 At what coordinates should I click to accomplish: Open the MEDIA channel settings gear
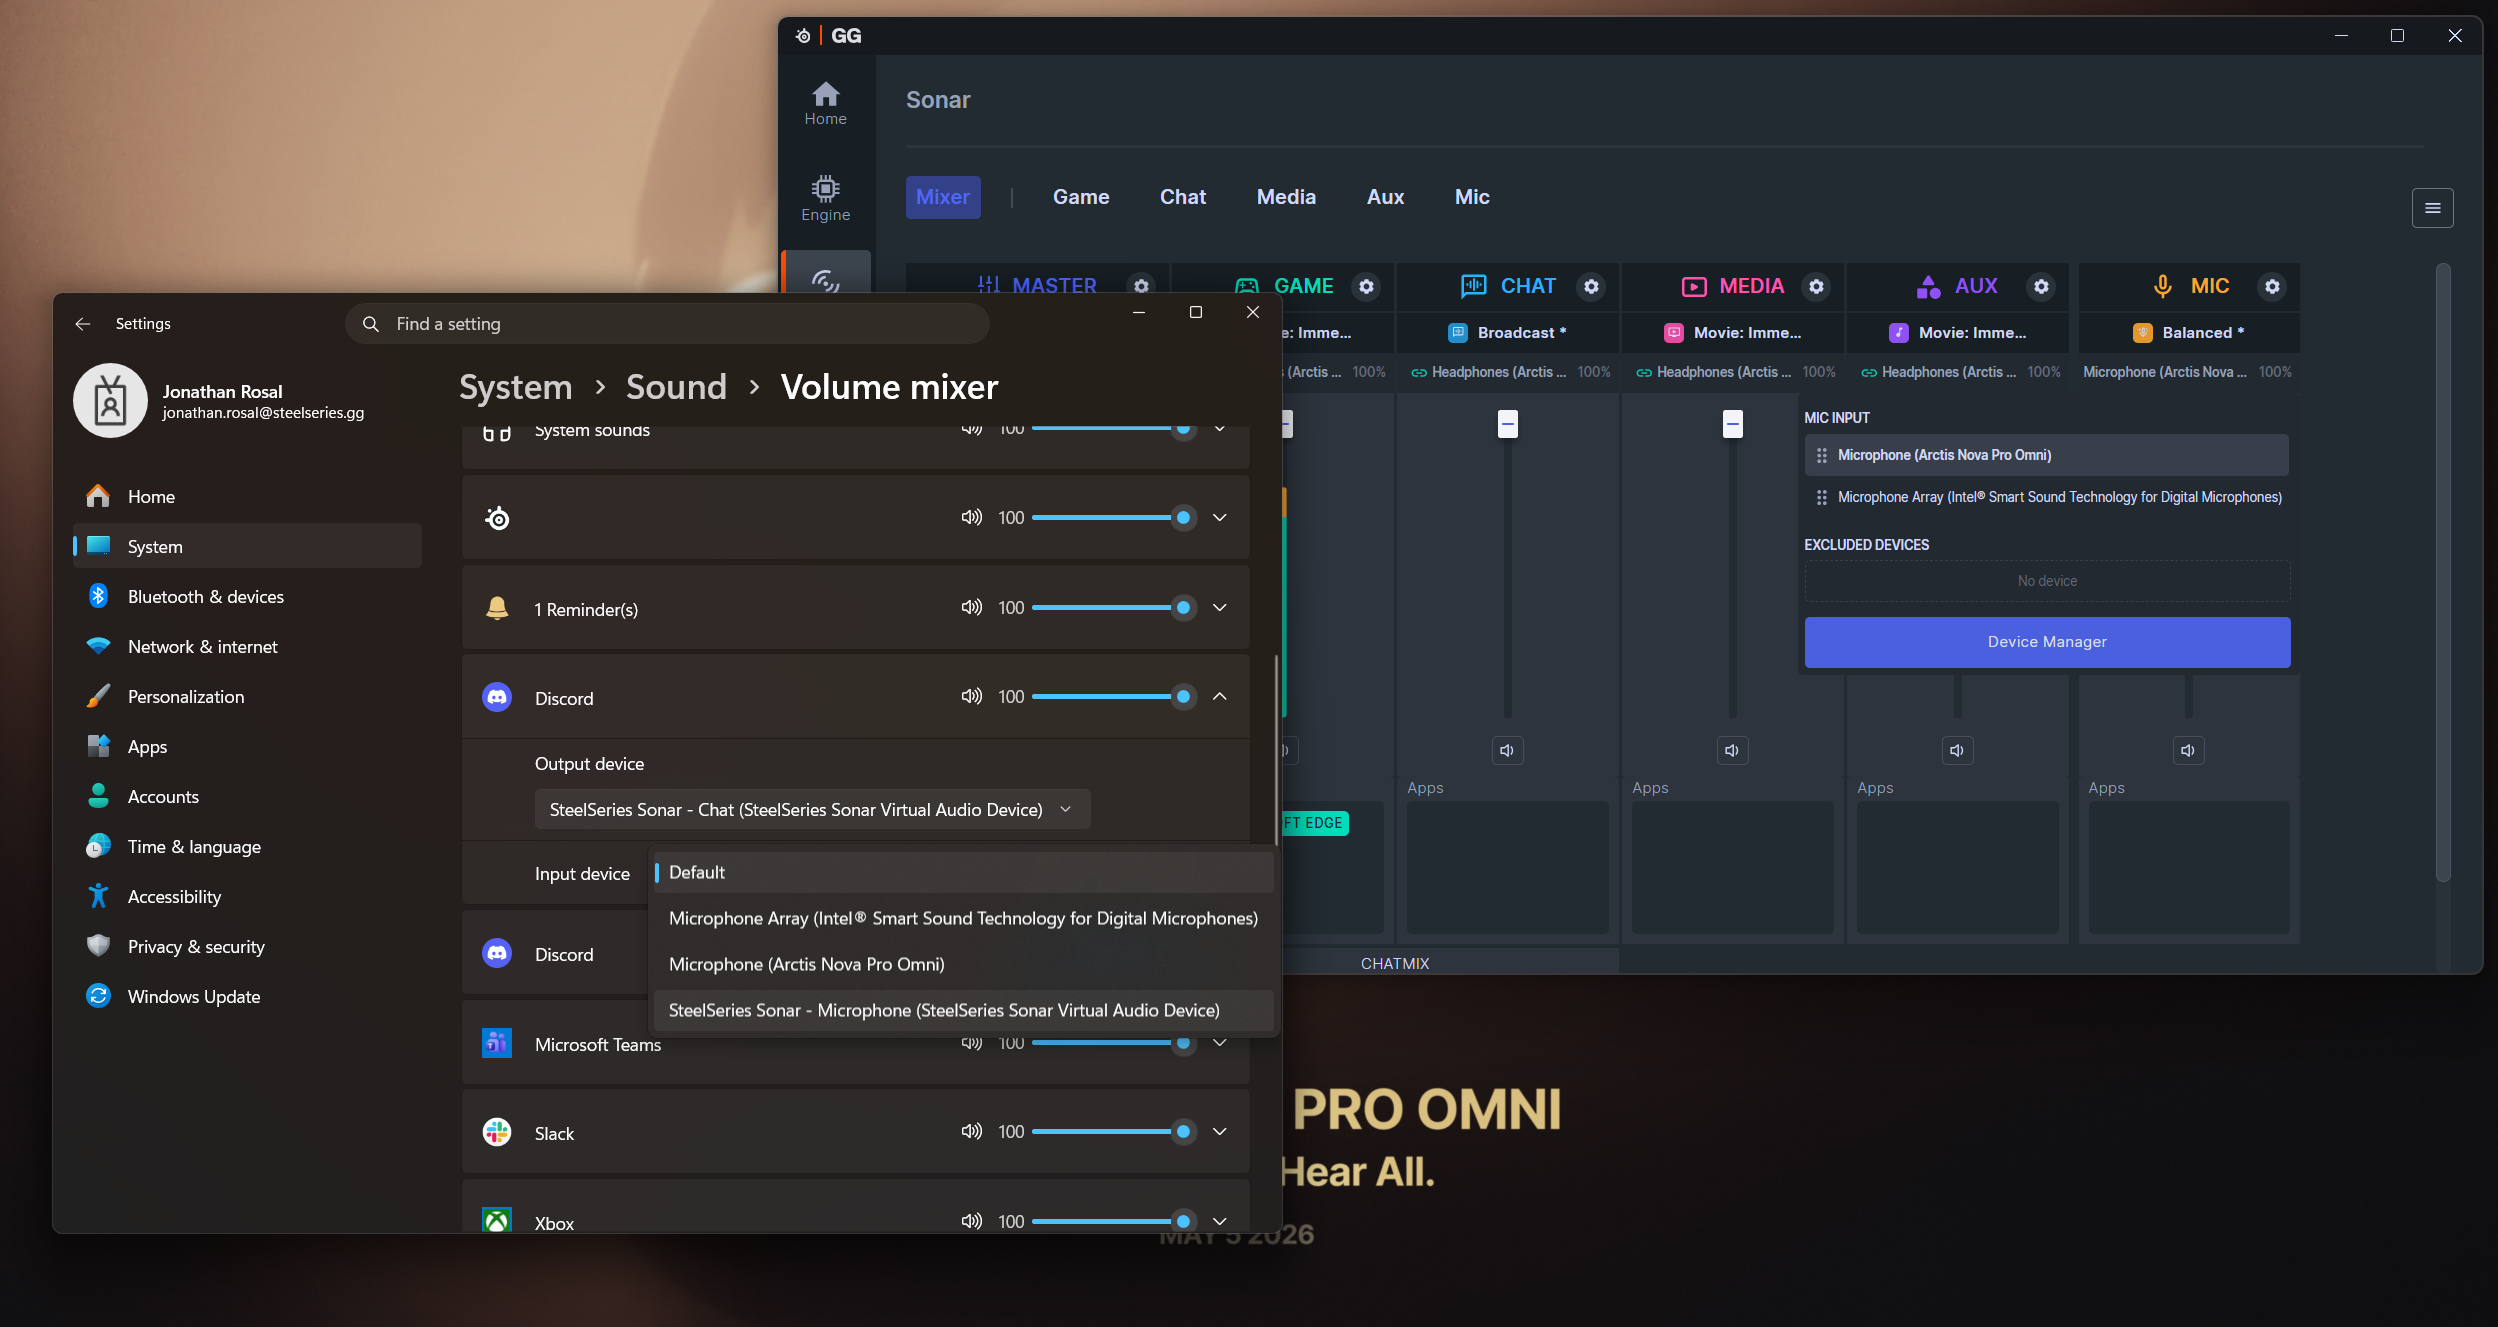tap(1816, 286)
